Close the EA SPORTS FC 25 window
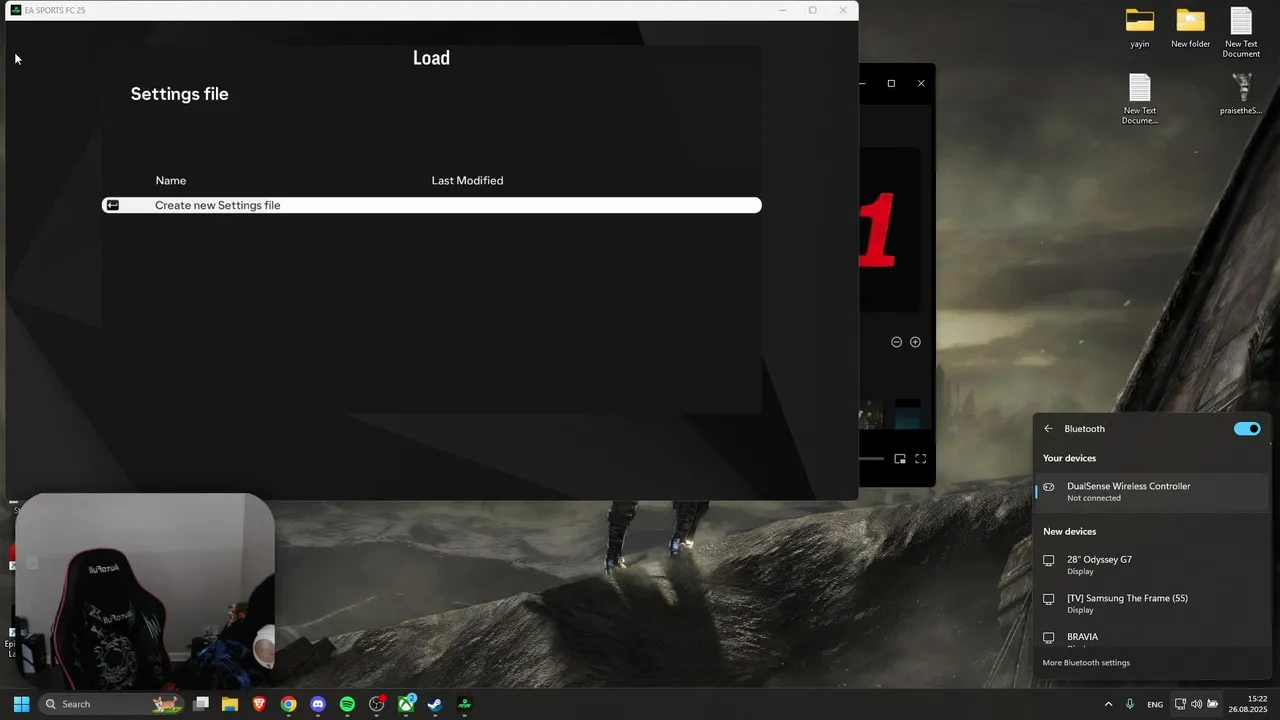 coord(843,10)
